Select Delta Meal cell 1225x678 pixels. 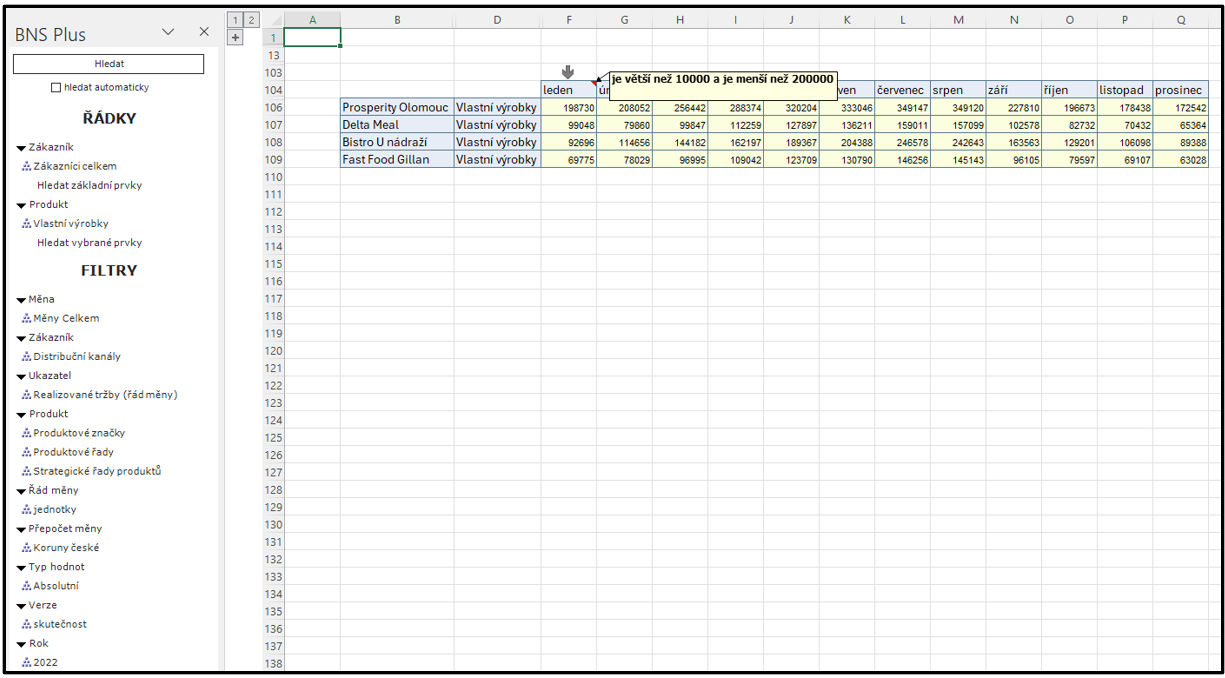(x=397, y=125)
